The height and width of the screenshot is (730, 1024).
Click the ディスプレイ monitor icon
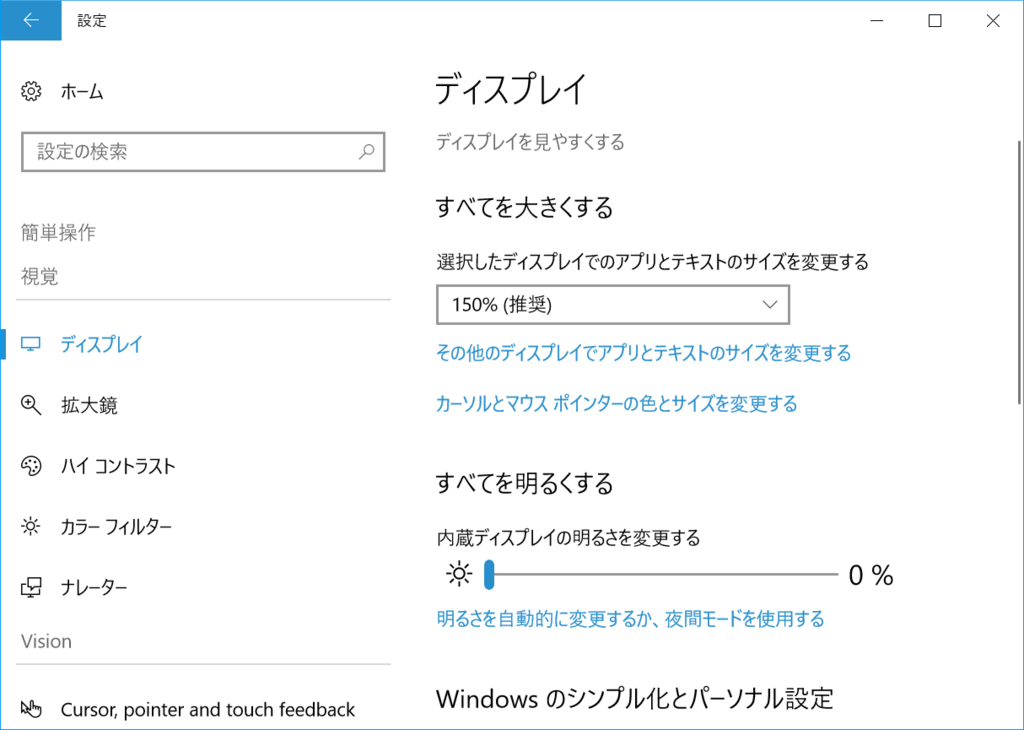pyautogui.click(x=31, y=344)
